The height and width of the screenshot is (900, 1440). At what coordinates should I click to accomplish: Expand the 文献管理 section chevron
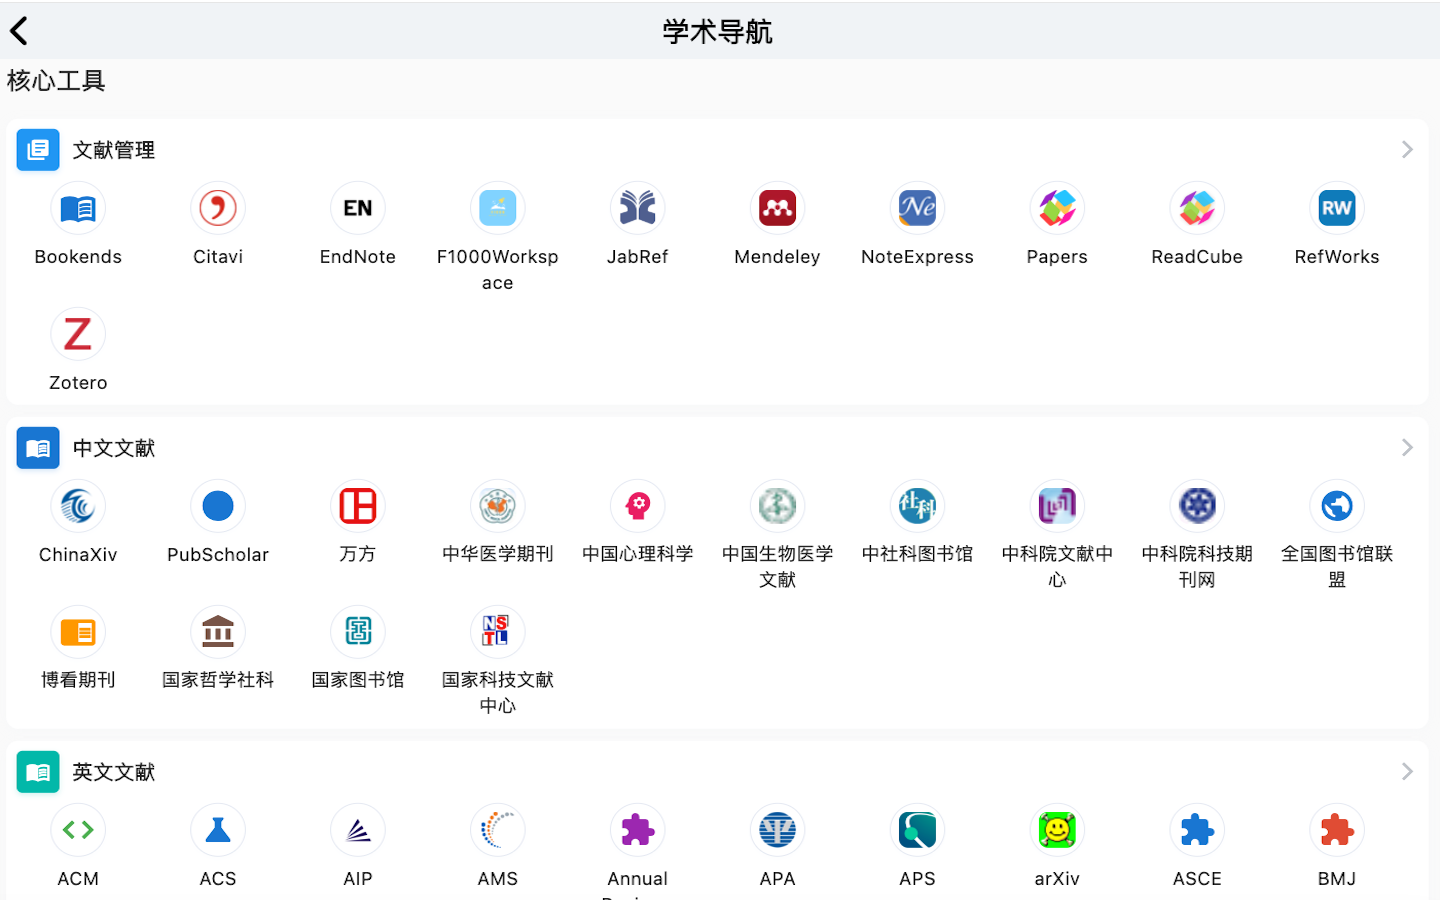tap(1407, 150)
